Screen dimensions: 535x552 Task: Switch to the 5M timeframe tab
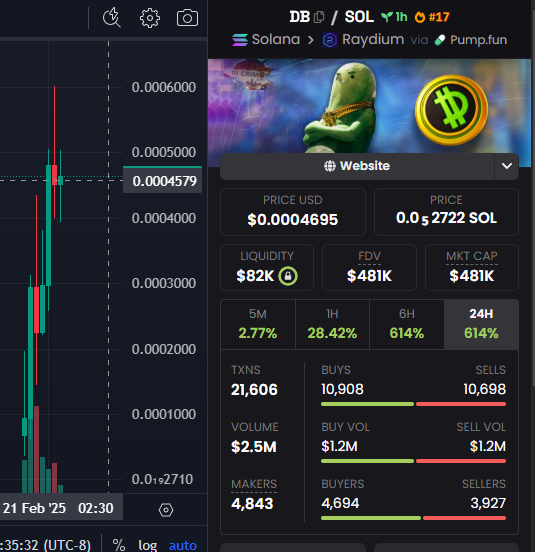tap(258, 325)
